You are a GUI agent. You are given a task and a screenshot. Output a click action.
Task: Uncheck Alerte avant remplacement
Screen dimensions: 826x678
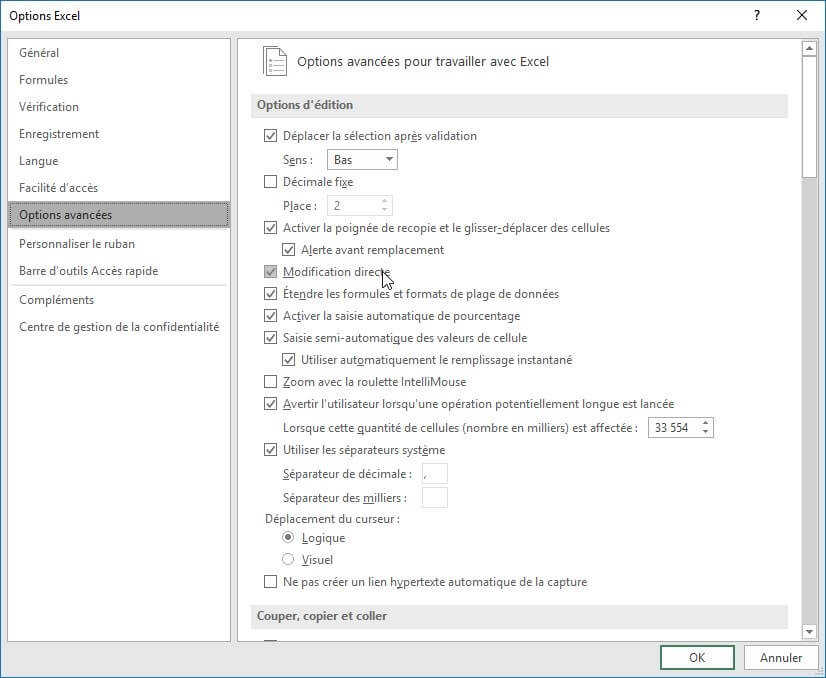tap(288, 250)
